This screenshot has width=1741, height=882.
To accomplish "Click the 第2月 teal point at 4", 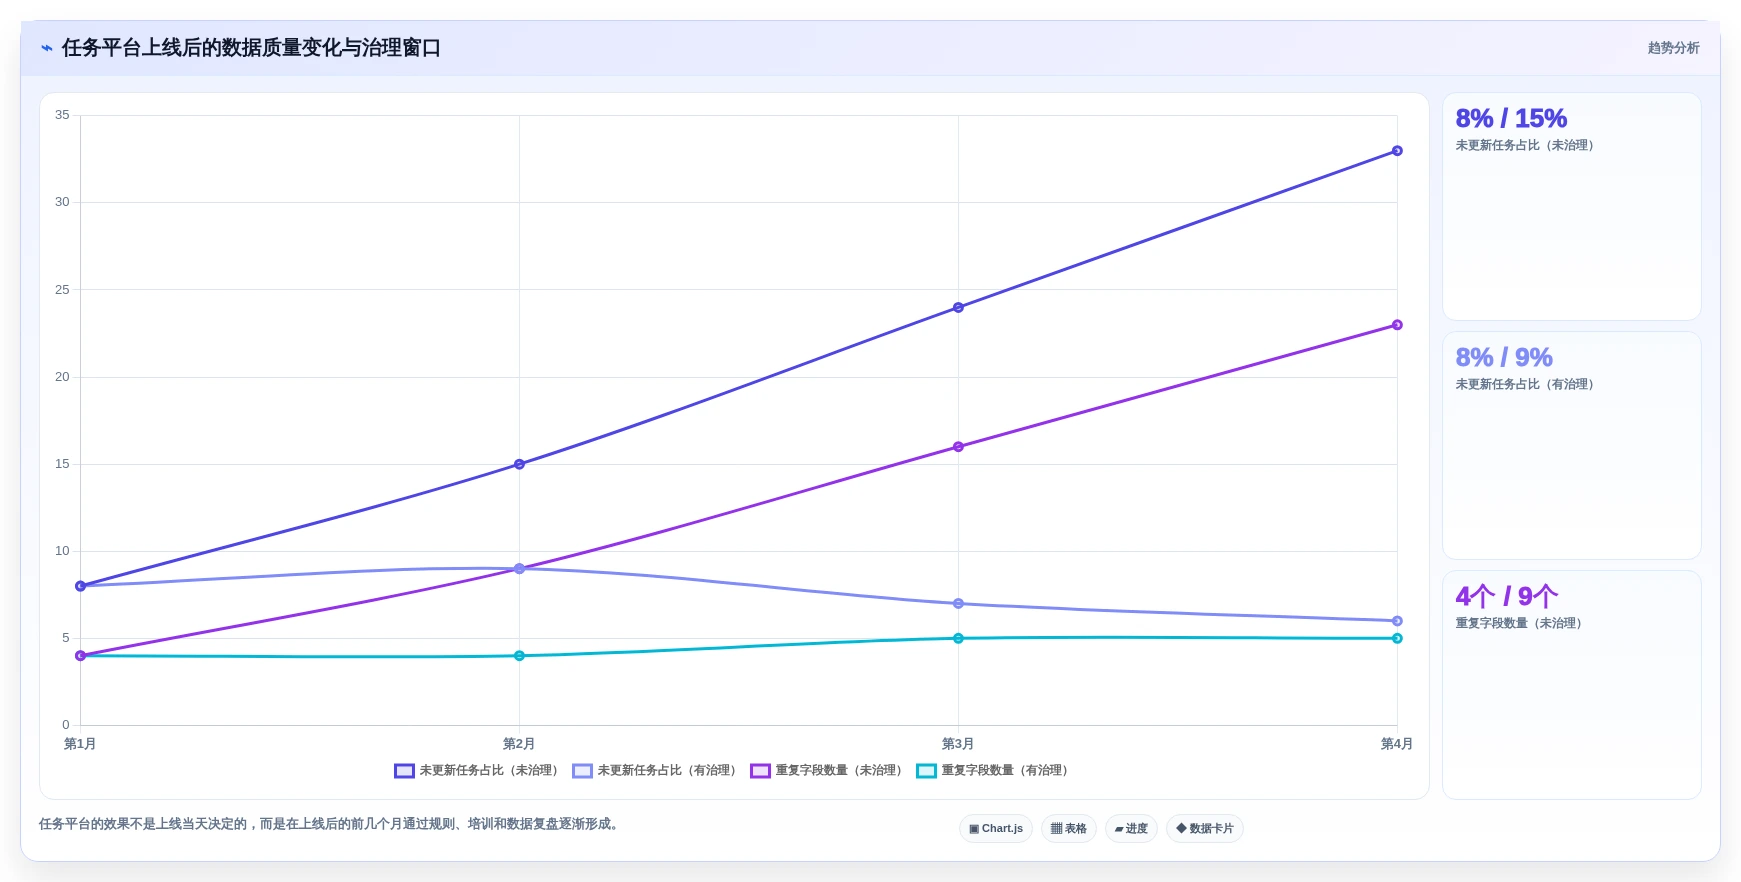I will point(519,656).
